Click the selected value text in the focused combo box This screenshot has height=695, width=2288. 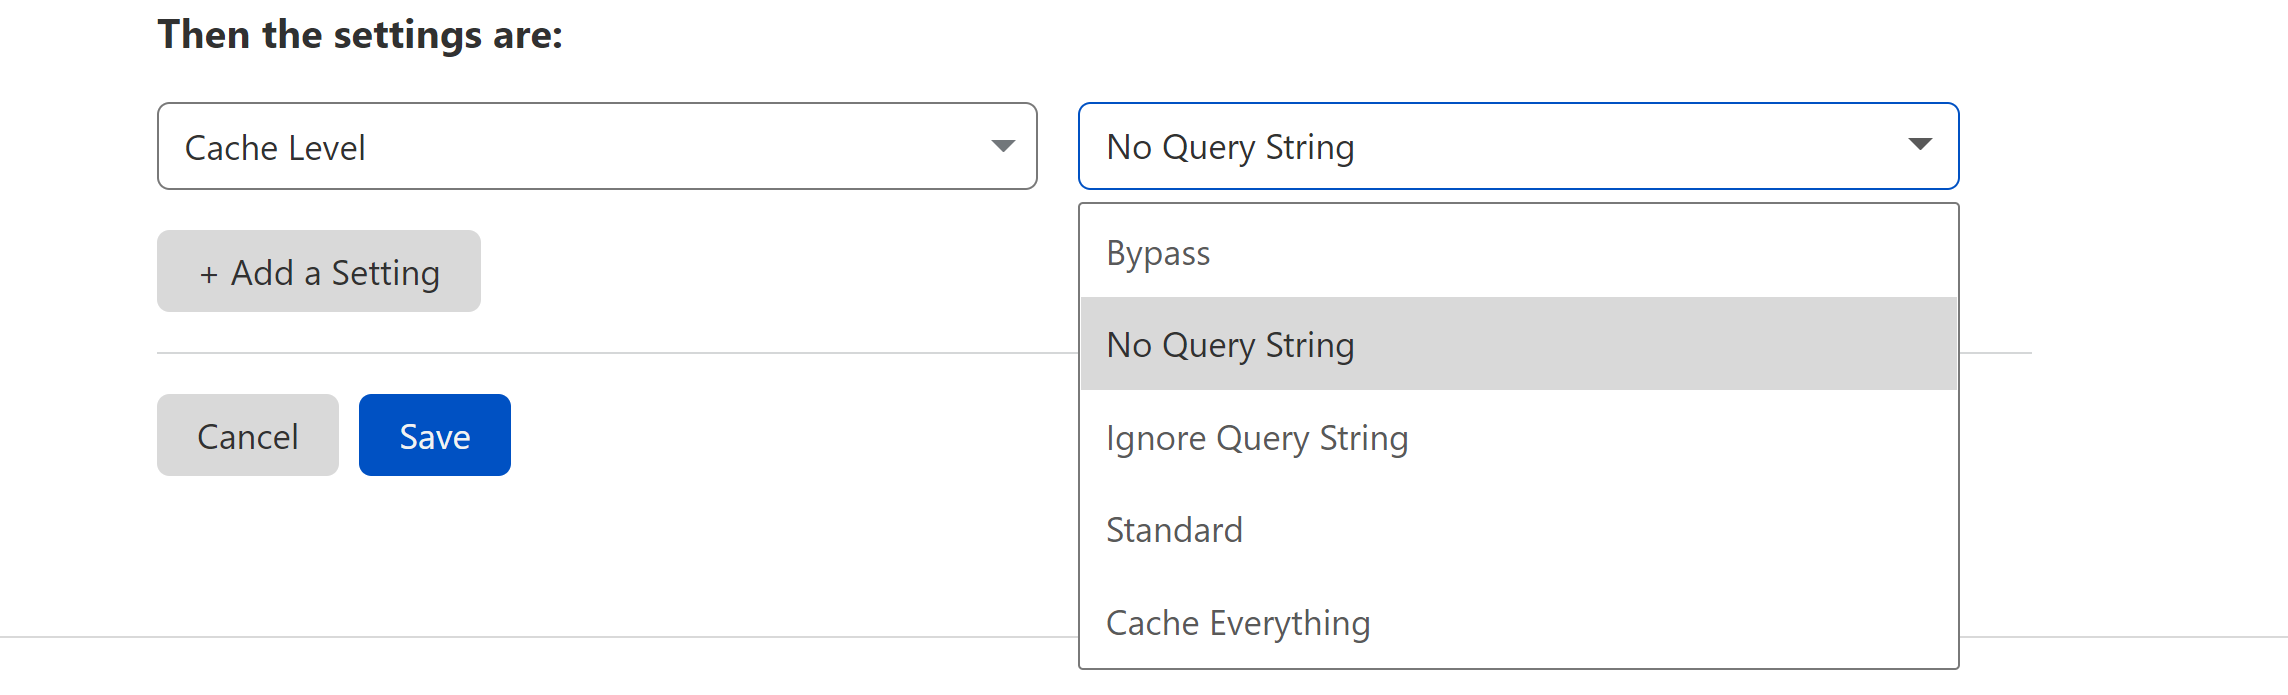(x=1230, y=147)
